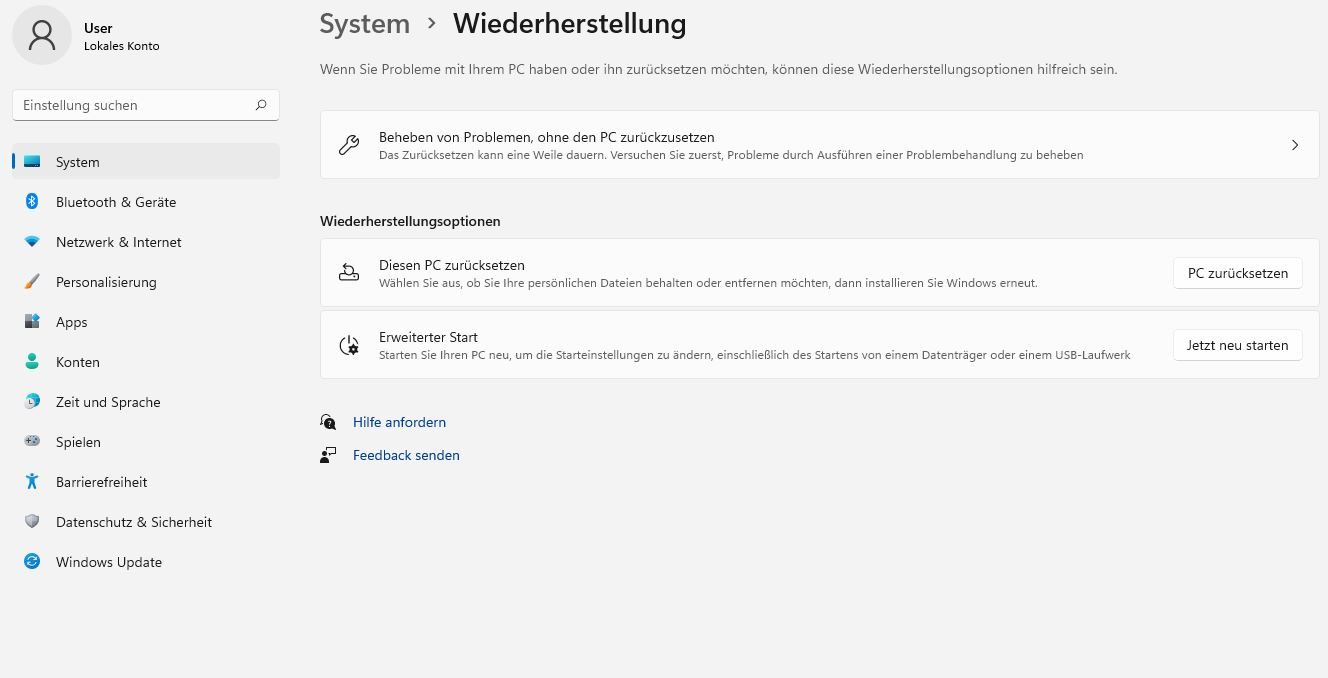This screenshot has height=678, width=1328.
Task: Expand the Beheben von Problemen chevron
Action: click(x=1294, y=145)
